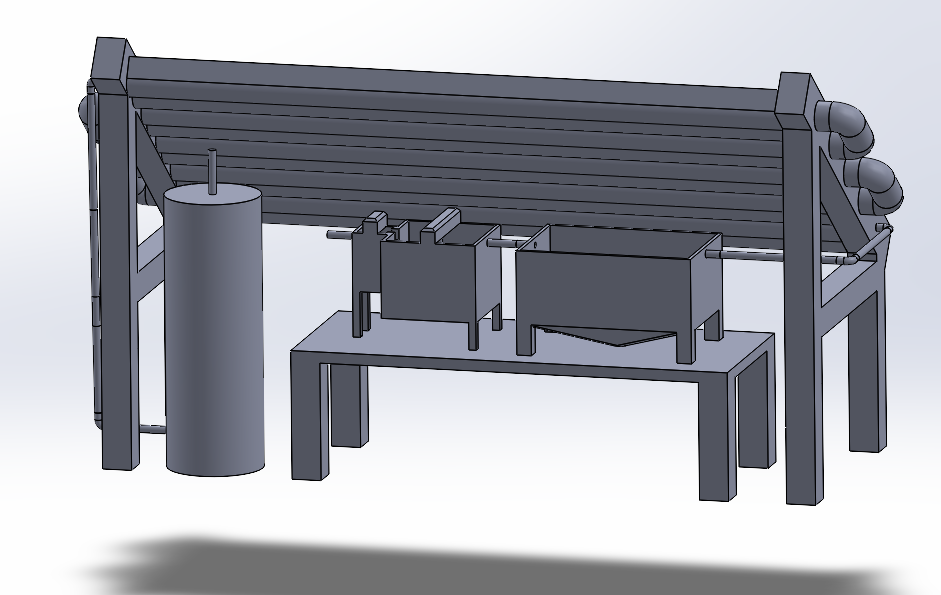Click the raised bracket atop small tank
Screen dimensions: 941x595
(x=442, y=221)
